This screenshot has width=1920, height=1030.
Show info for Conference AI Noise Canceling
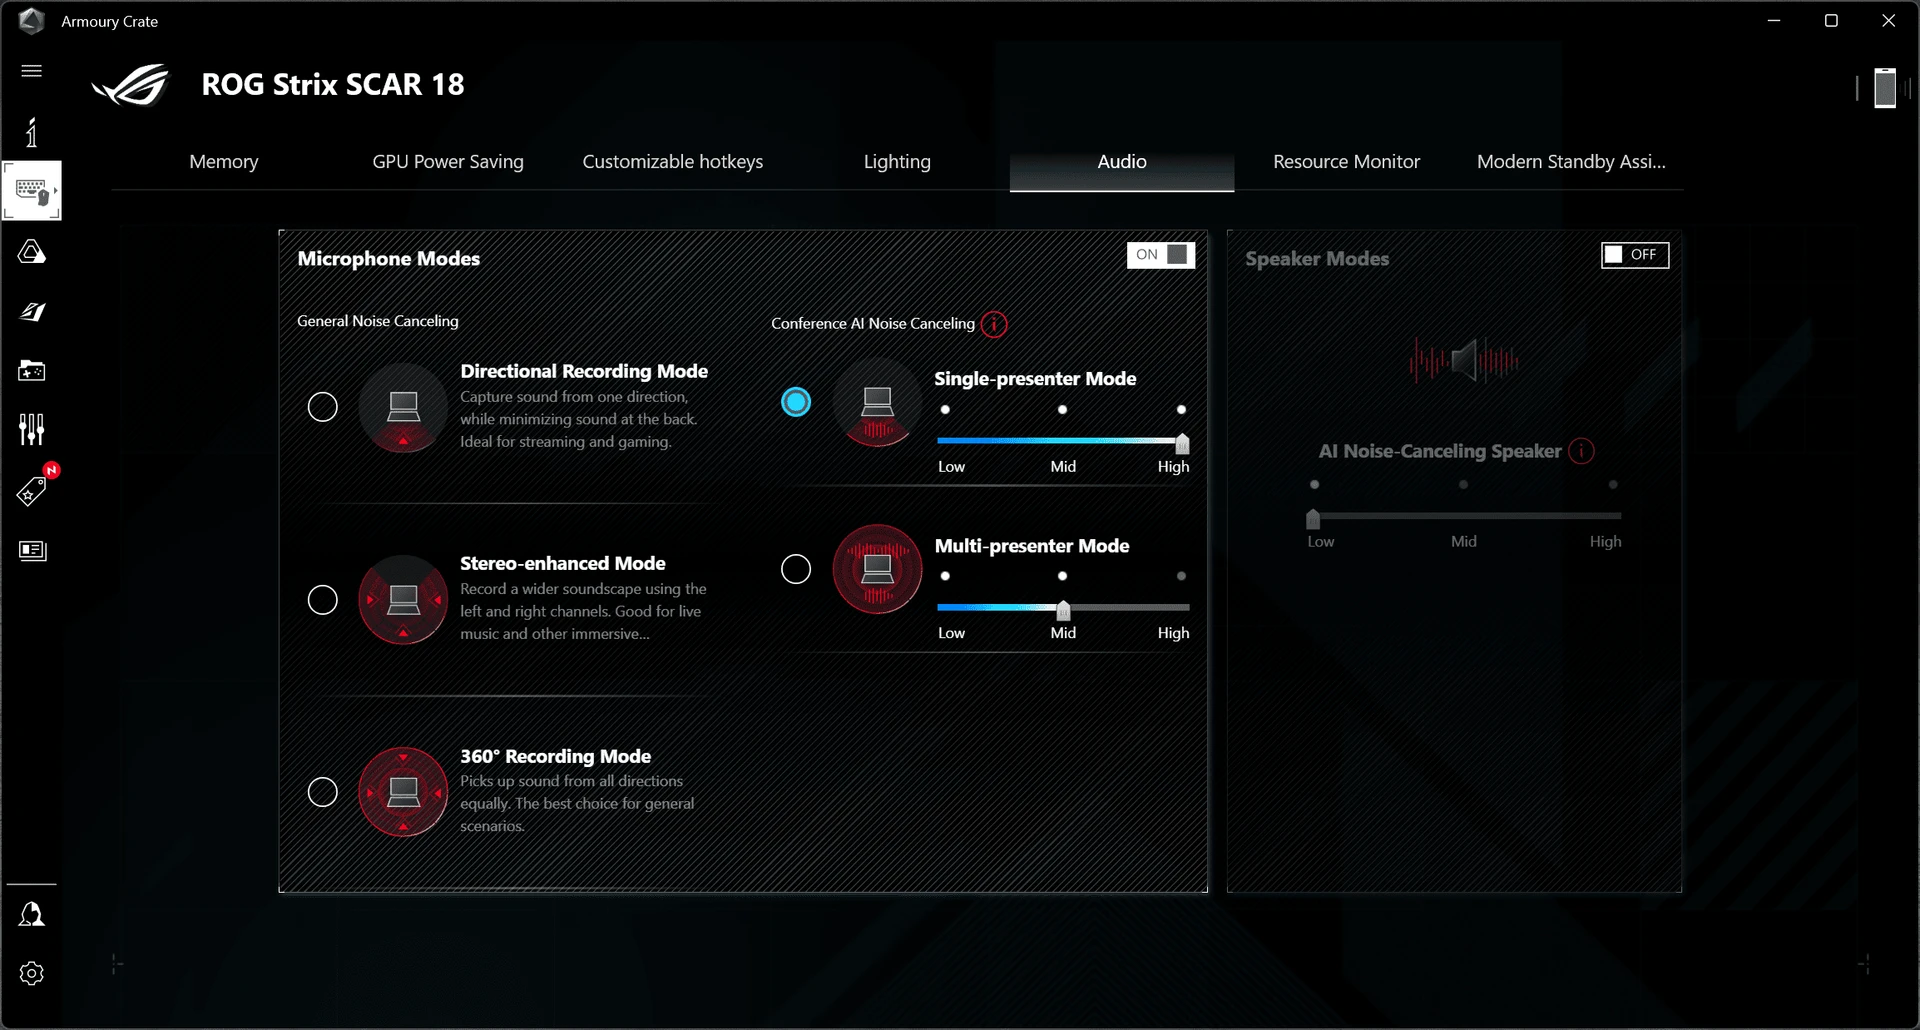click(x=994, y=324)
